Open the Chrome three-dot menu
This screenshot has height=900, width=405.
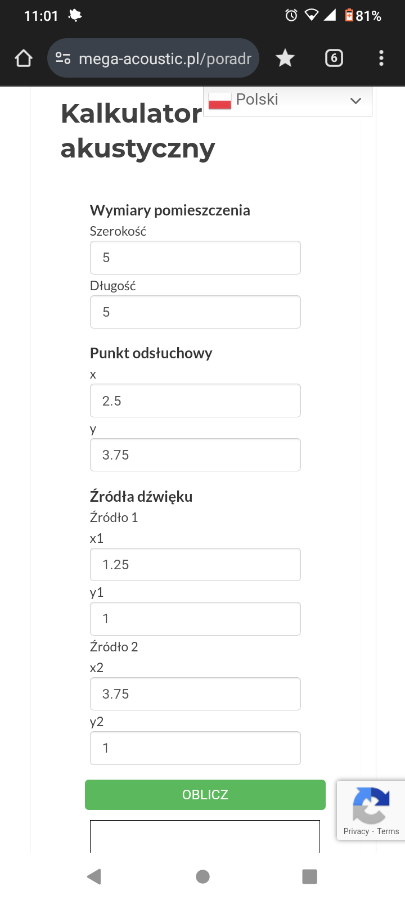point(381,58)
